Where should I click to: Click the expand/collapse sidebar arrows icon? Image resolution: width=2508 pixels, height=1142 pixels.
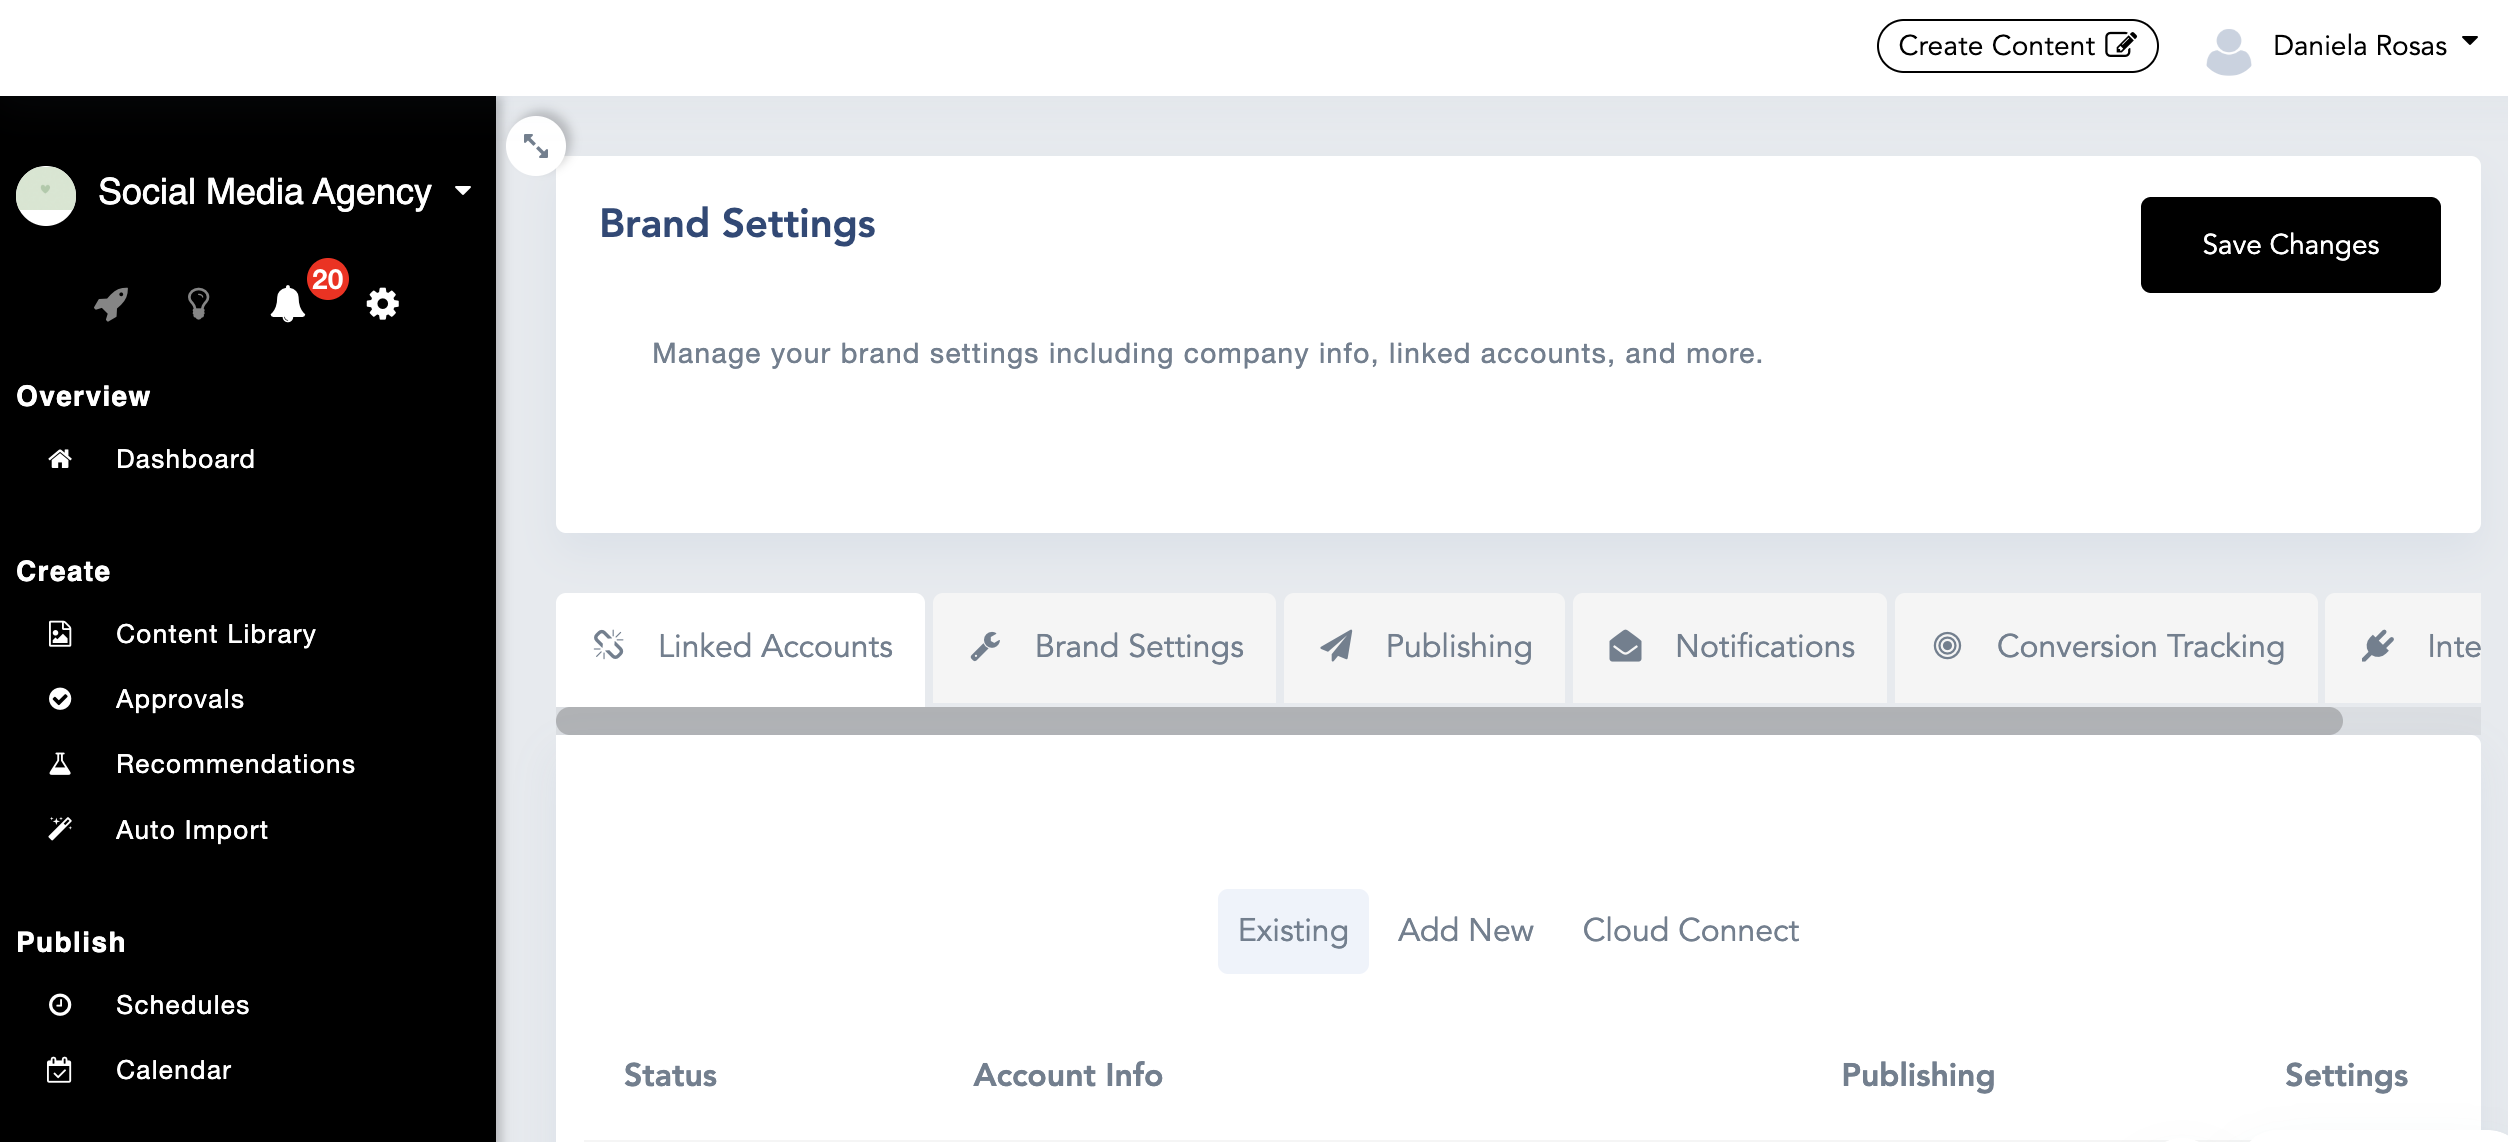point(536,146)
